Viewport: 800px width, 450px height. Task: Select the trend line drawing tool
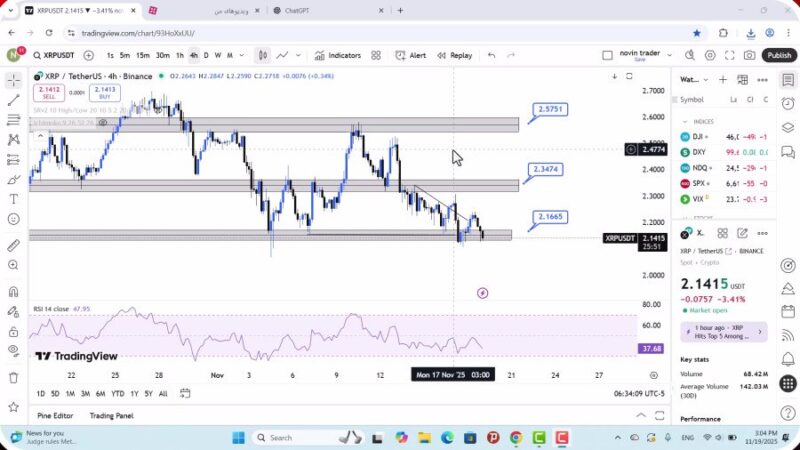click(x=13, y=100)
